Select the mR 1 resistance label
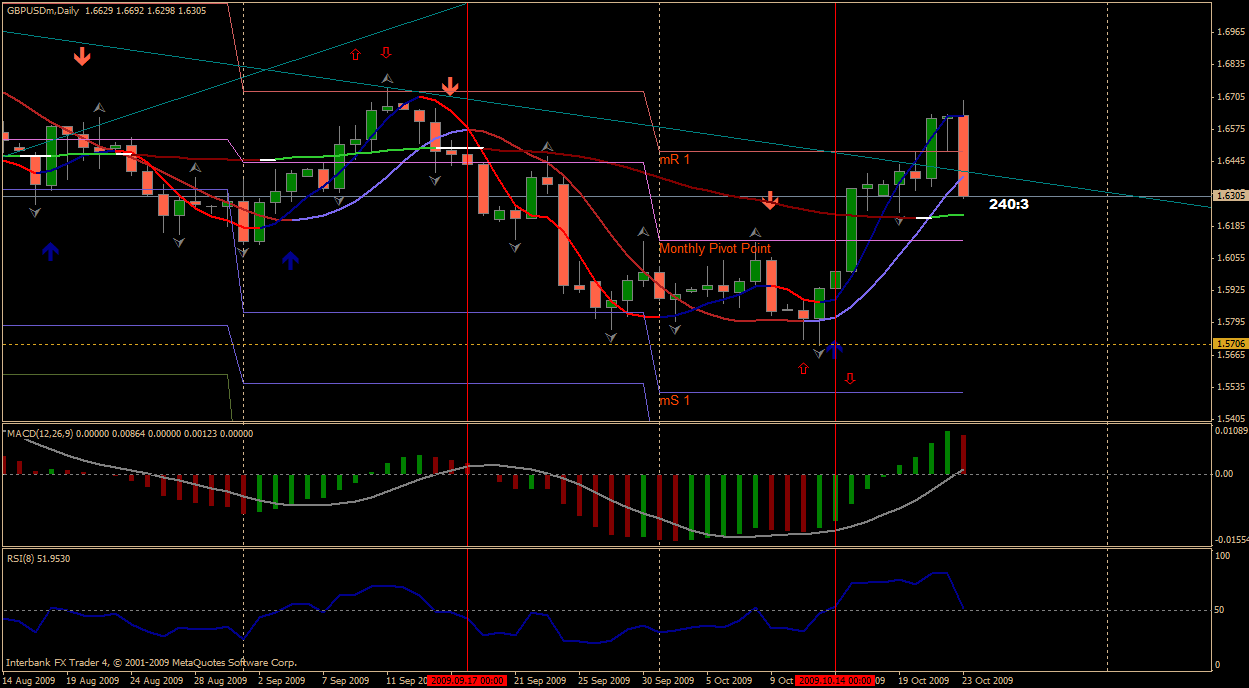This screenshot has height=688, width=1249. click(x=674, y=159)
